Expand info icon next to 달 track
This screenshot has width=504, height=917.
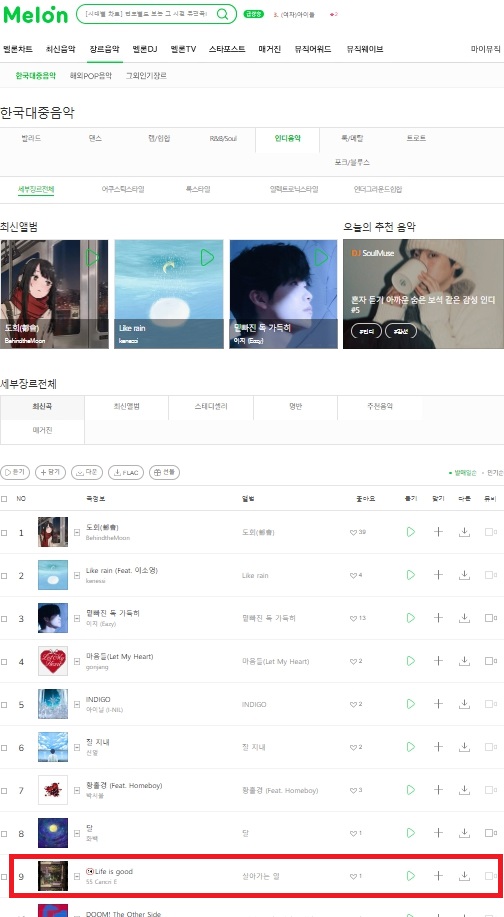tap(77, 833)
